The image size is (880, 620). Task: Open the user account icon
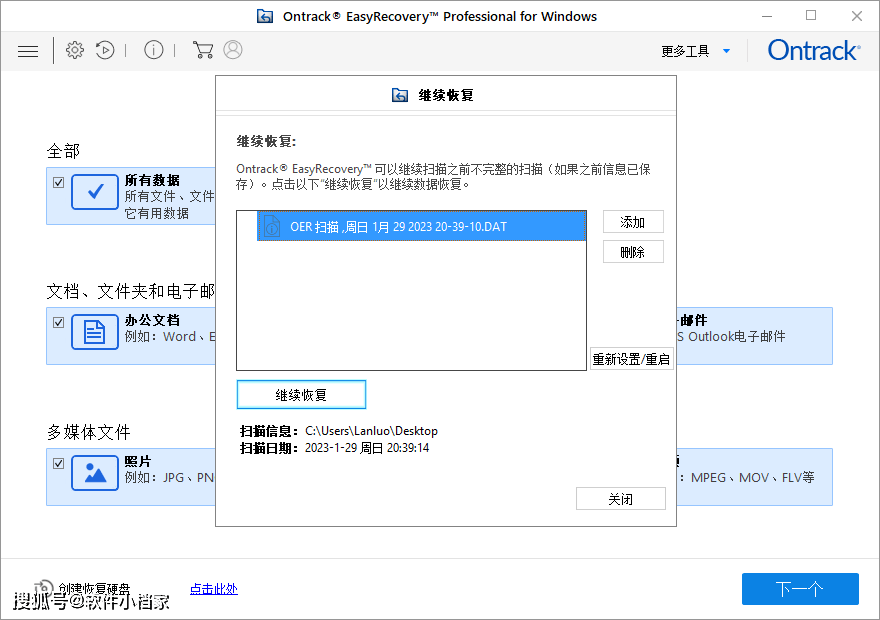point(233,50)
